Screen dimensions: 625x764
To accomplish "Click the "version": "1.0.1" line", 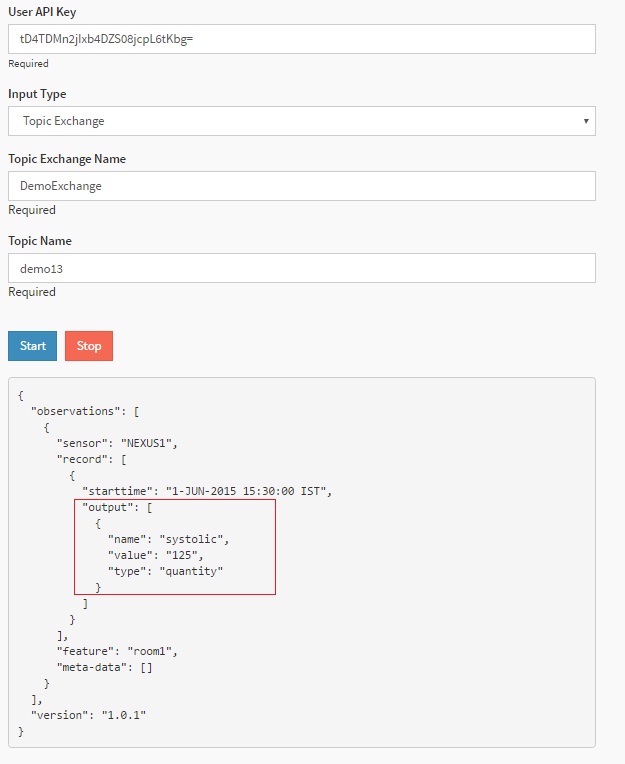I will click(88, 715).
